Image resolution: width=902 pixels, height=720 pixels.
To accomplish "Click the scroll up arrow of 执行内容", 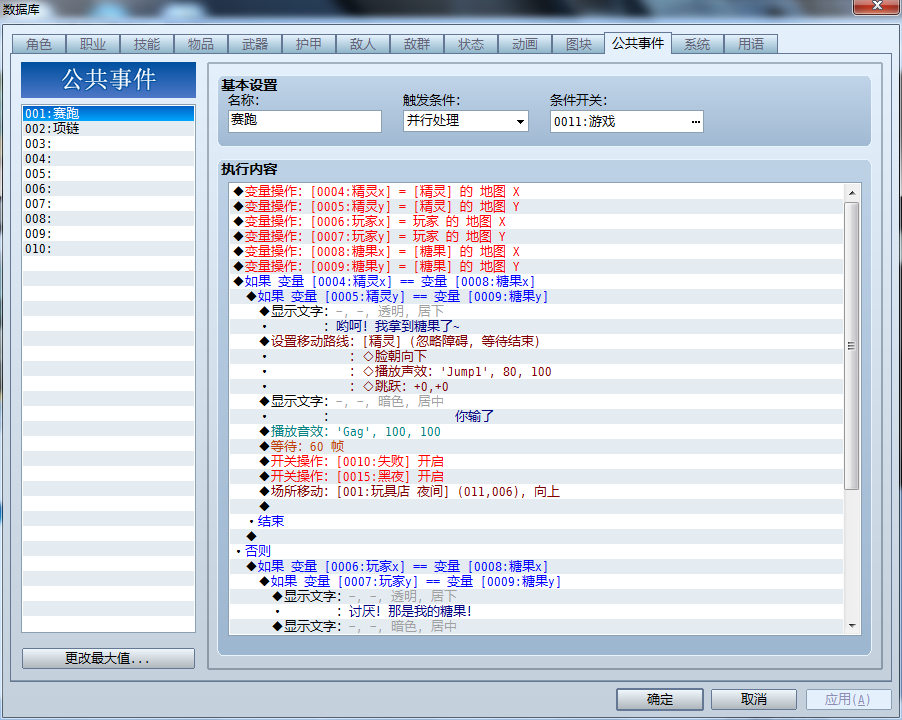I will coord(852,193).
